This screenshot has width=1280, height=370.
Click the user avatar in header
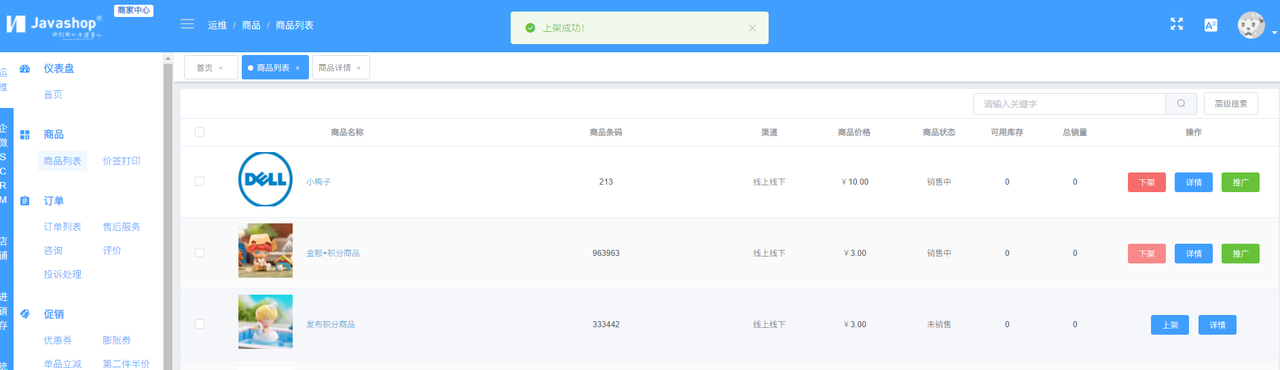pyautogui.click(x=1251, y=25)
